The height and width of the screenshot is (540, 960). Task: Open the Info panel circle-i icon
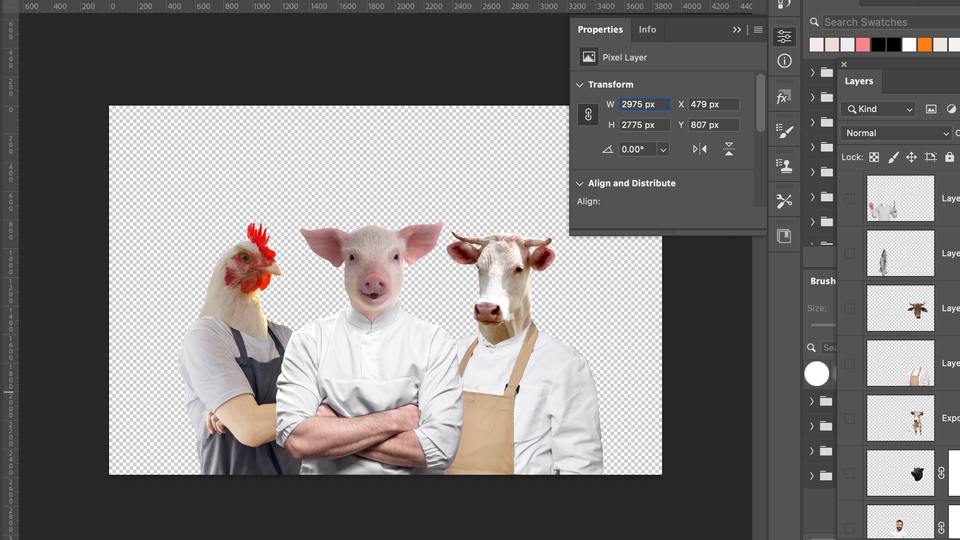click(784, 61)
